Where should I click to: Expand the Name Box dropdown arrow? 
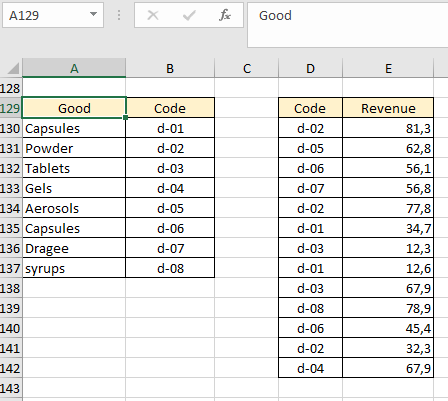(94, 14)
